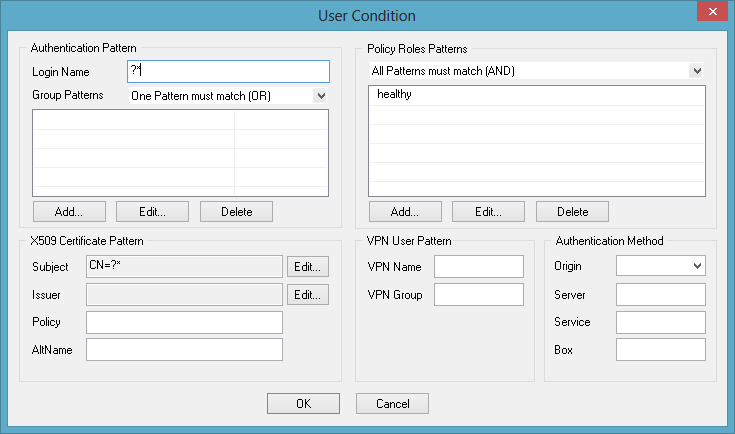735x434 pixels.
Task: Focus the AltName text field
Action: point(184,350)
